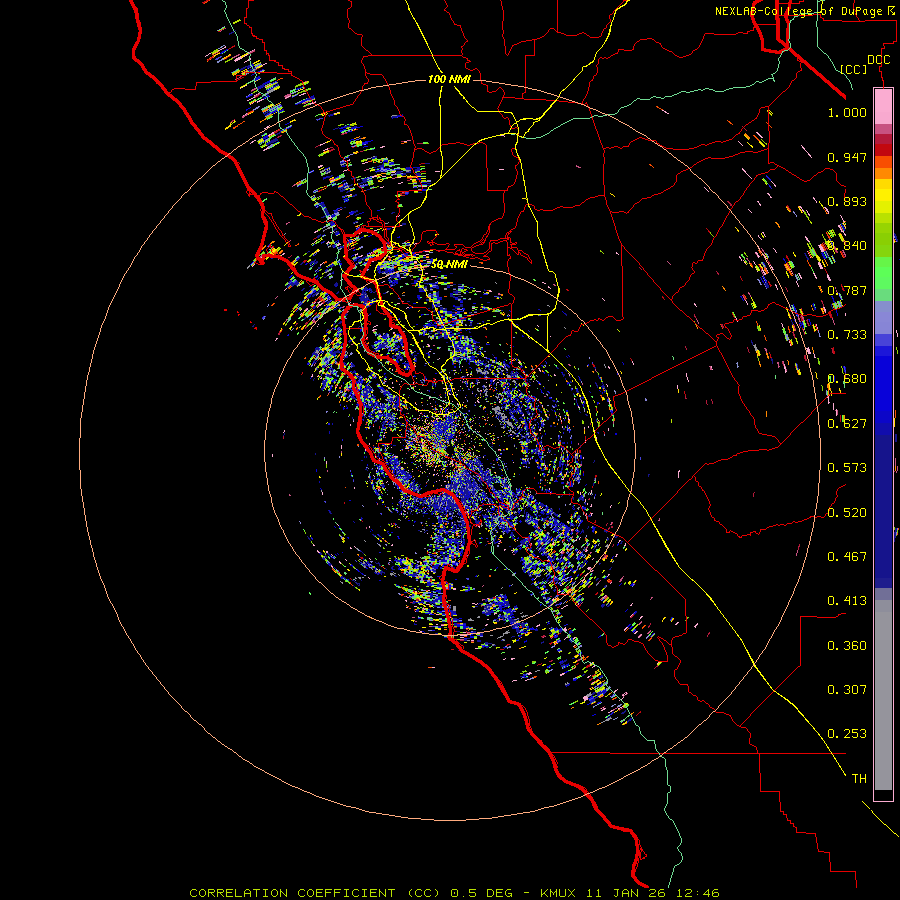Click the [CC] legend title
This screenshot has width=900, height=900.
pyautogui.click(x=854, y=69)
